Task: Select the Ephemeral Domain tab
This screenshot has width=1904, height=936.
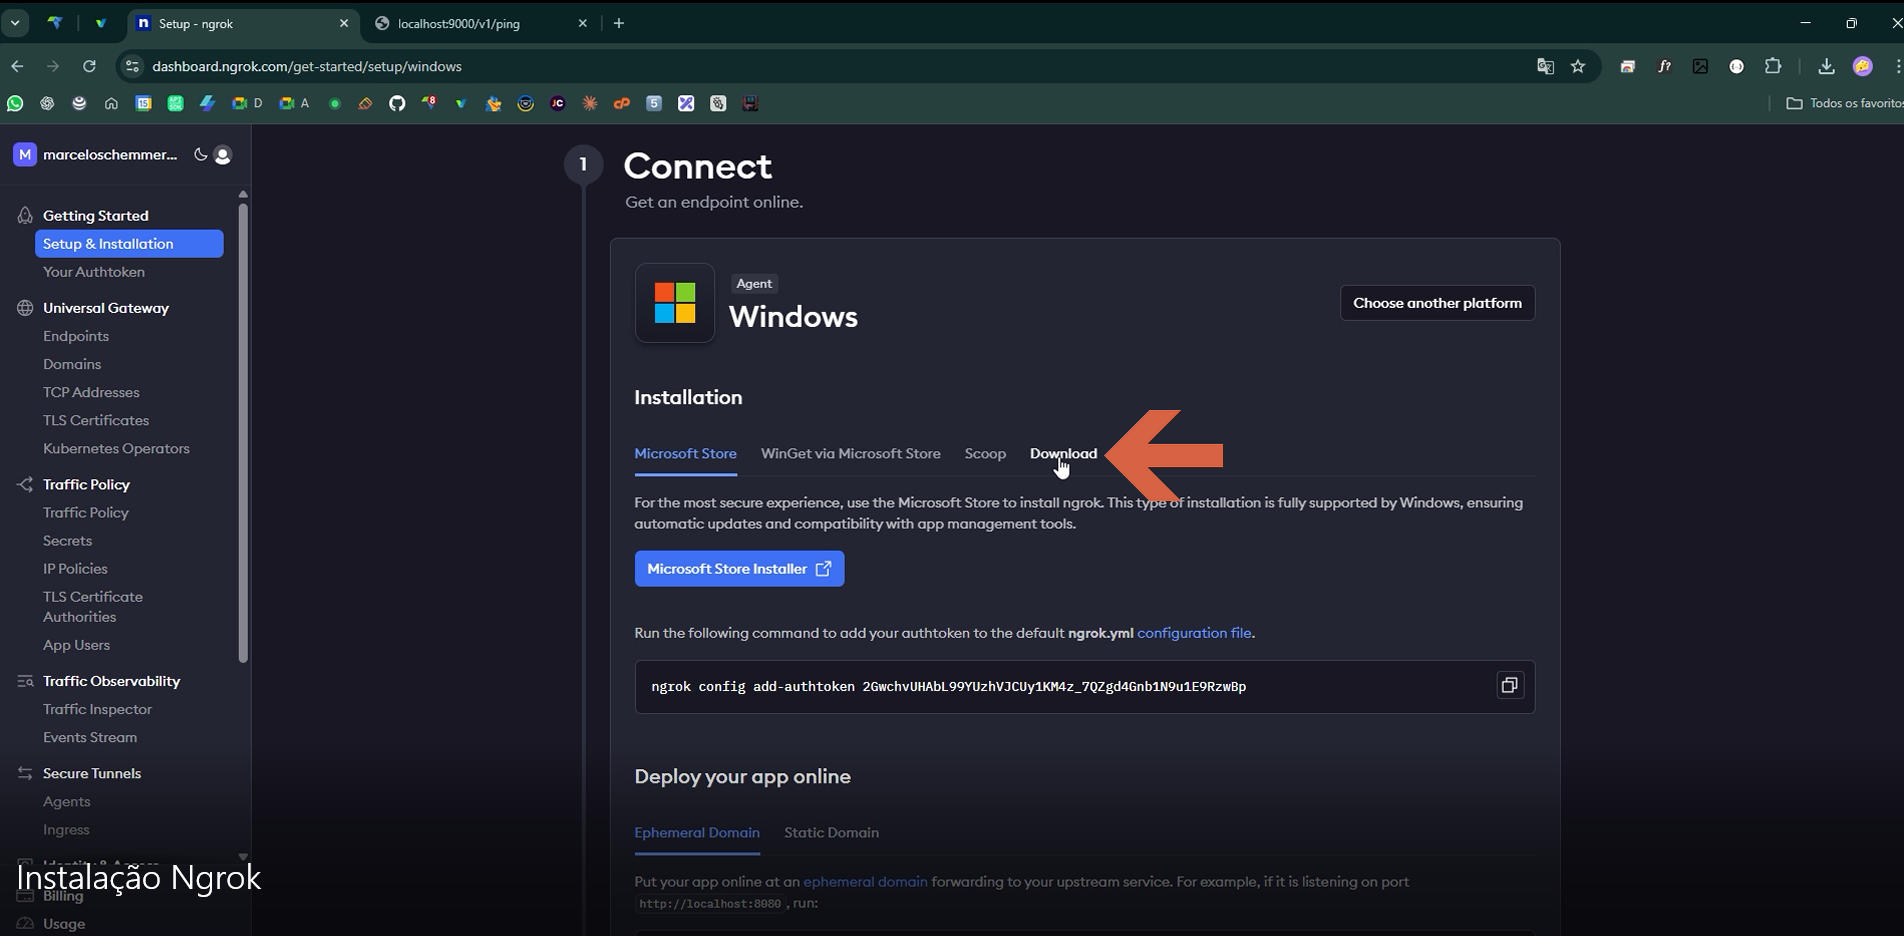Action: point(697,832)
